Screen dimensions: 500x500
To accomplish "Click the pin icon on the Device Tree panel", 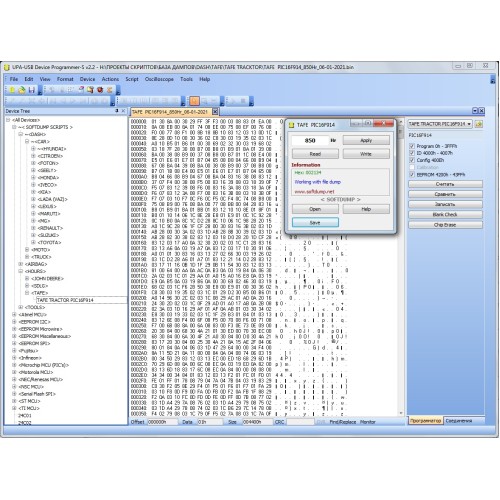I will point(117,111).
